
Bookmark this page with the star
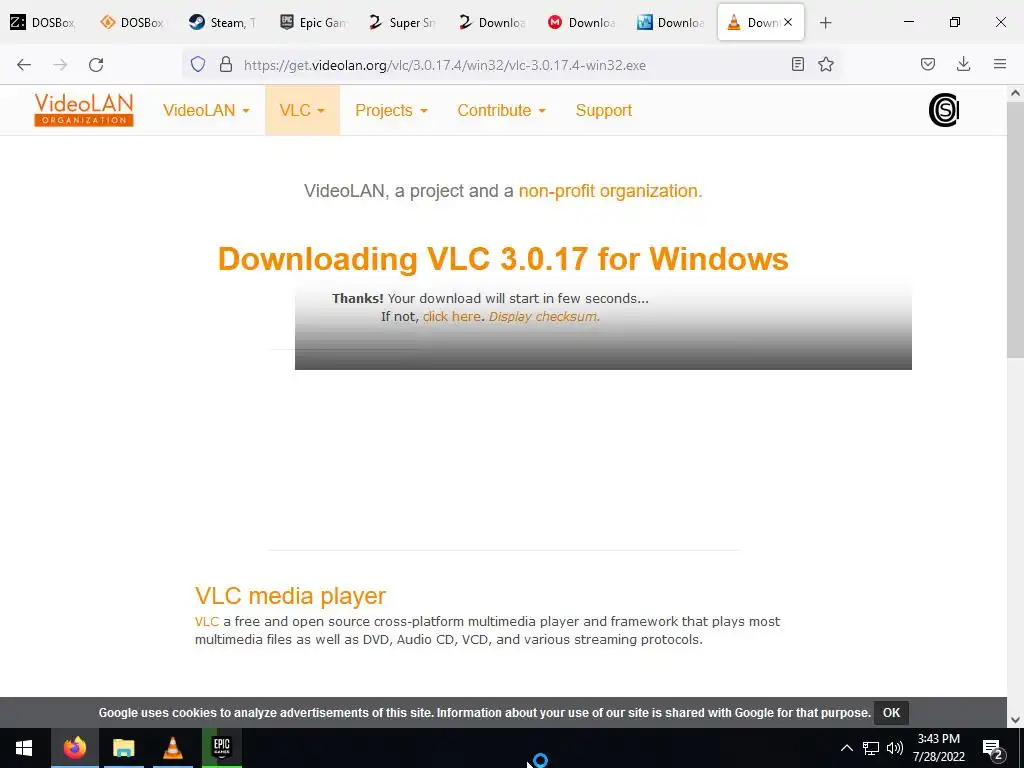click(826, 64)
